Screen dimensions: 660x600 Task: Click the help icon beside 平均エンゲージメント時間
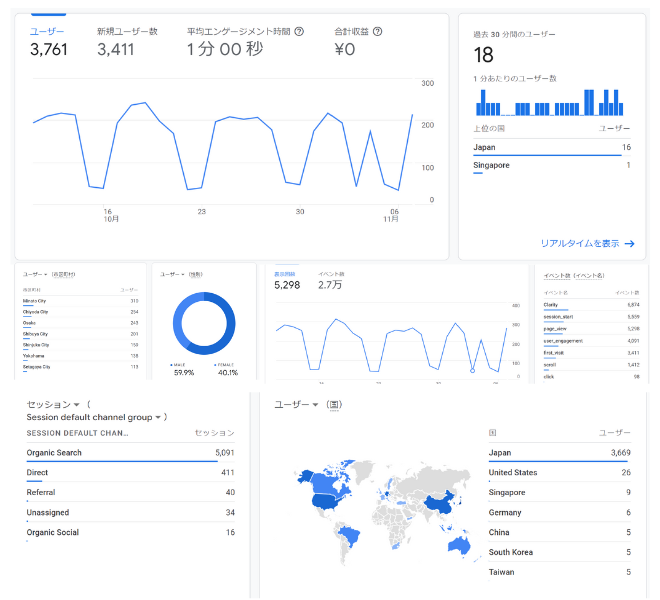[x=299, y=32]
